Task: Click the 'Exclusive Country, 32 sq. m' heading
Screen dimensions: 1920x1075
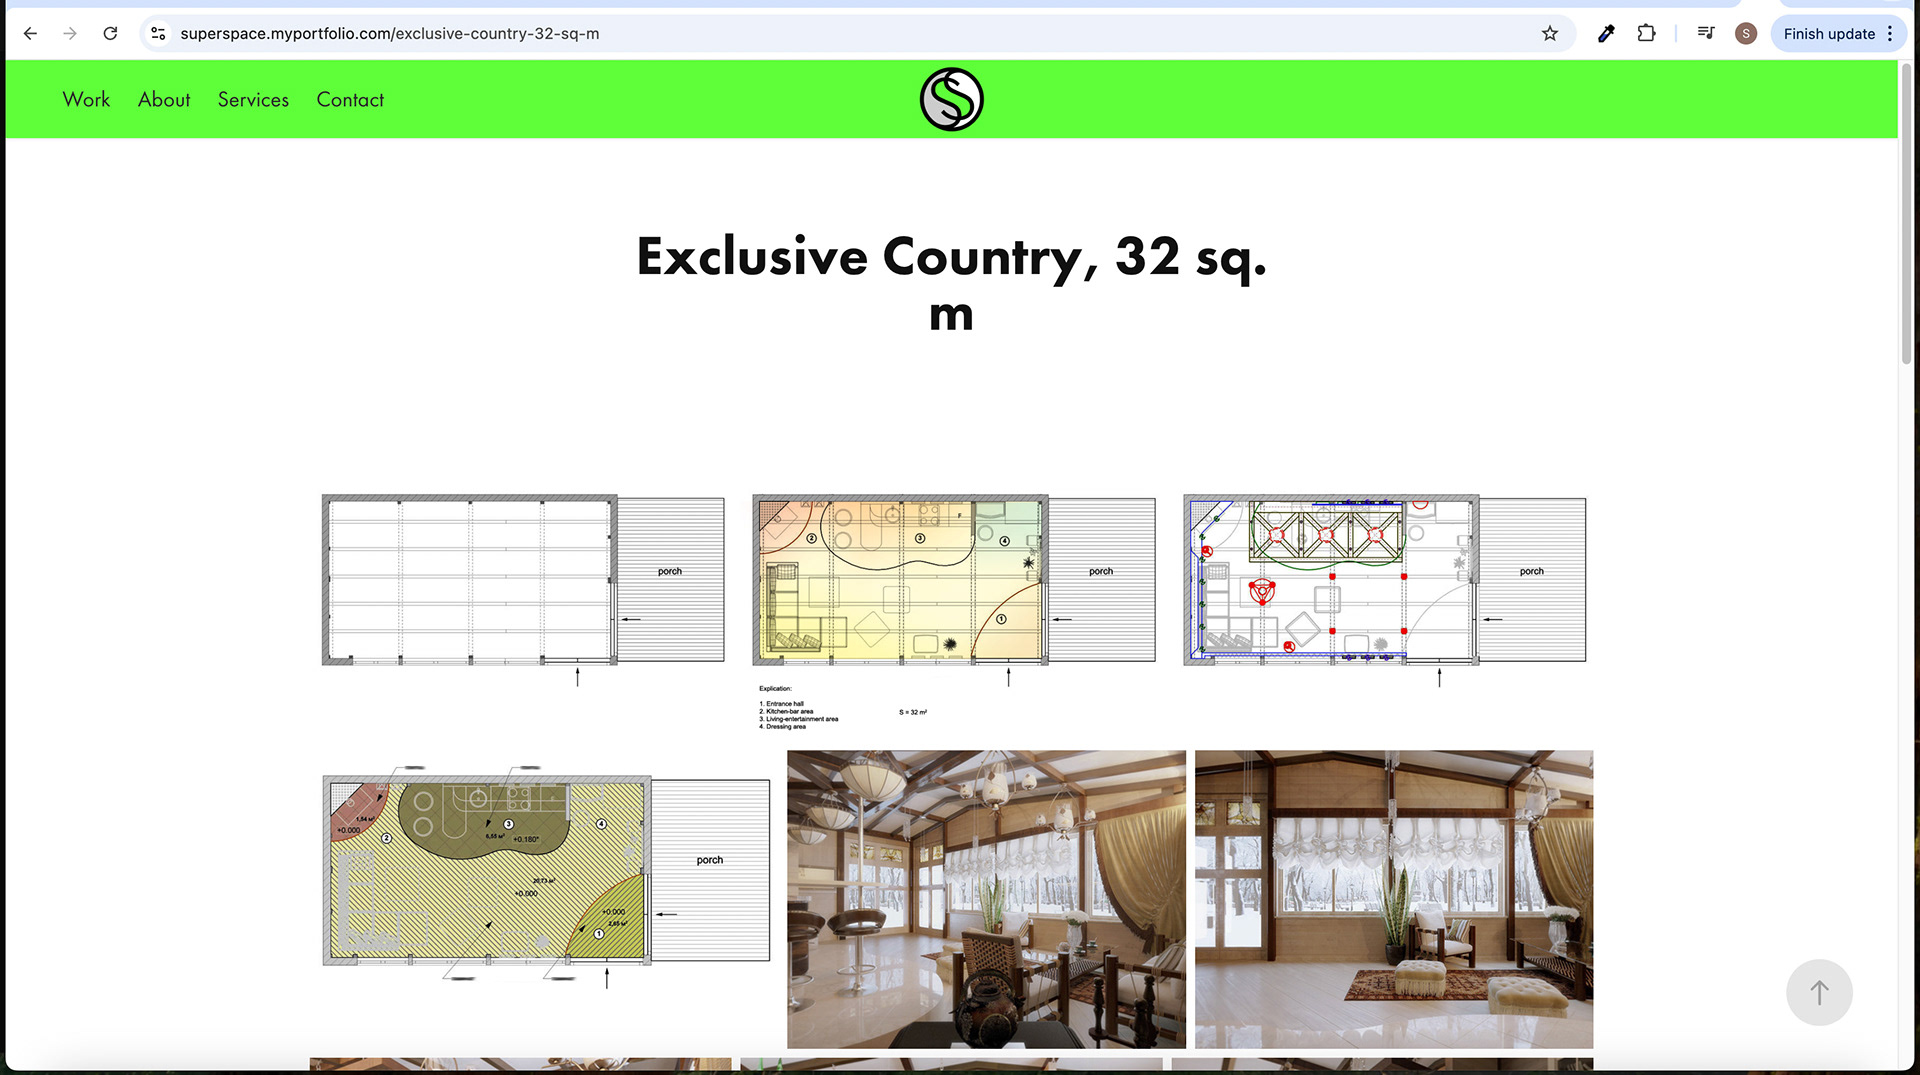Action: (x=951, y=284)
